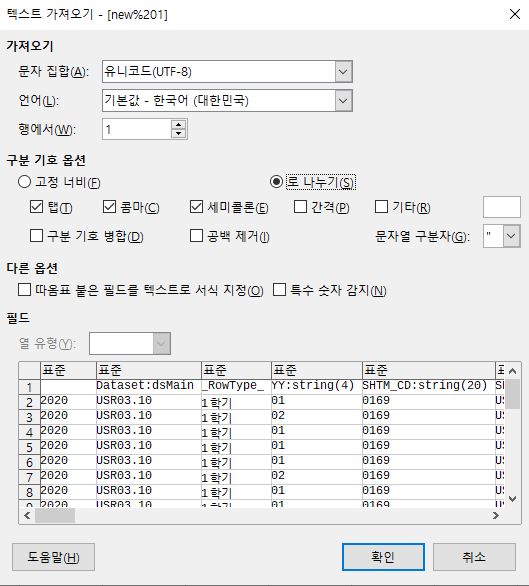This screenshot has width=529, height=586.
Task: Open the 문자 집합 dropdown
Action: (343, 71)
